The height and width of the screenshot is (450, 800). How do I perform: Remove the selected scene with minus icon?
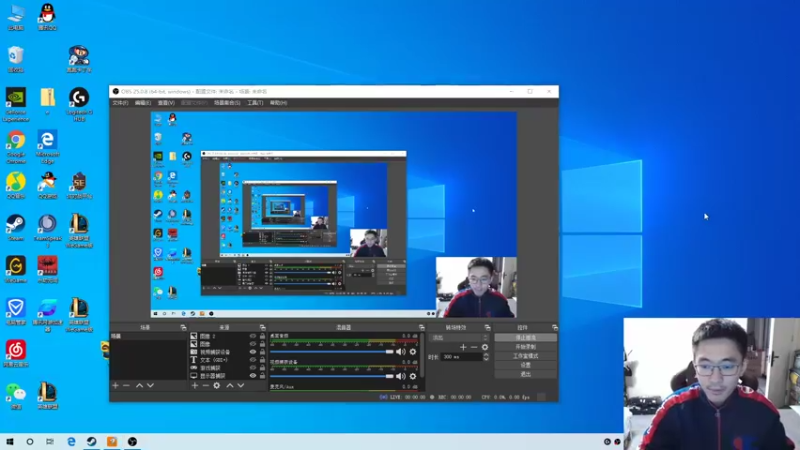126,386
